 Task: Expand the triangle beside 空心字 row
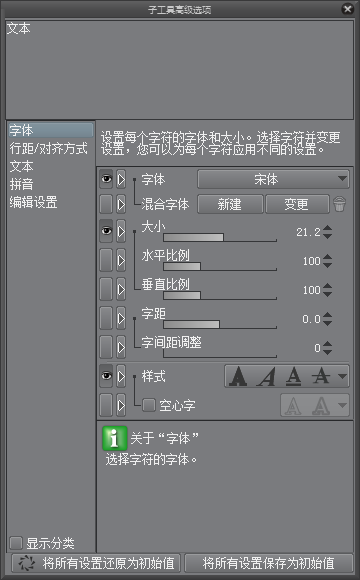[121, 405]
